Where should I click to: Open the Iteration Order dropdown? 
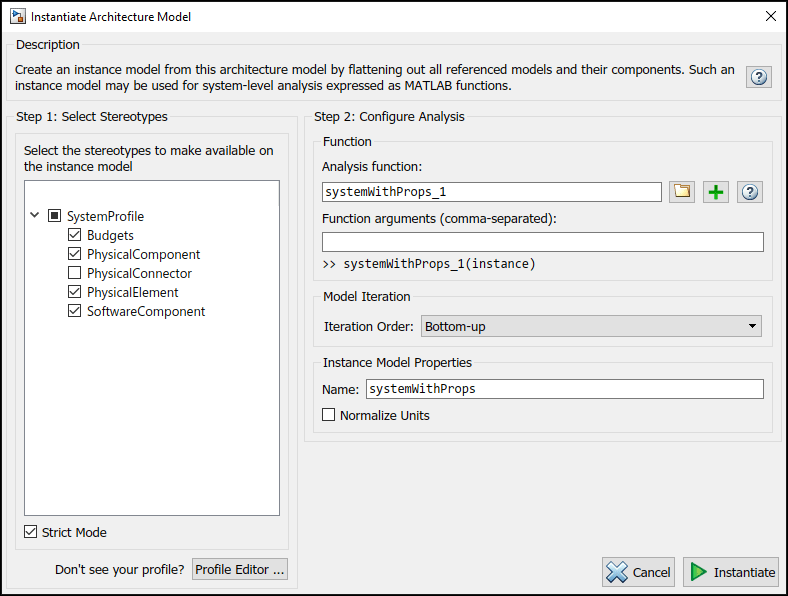(x=591, y=326)
